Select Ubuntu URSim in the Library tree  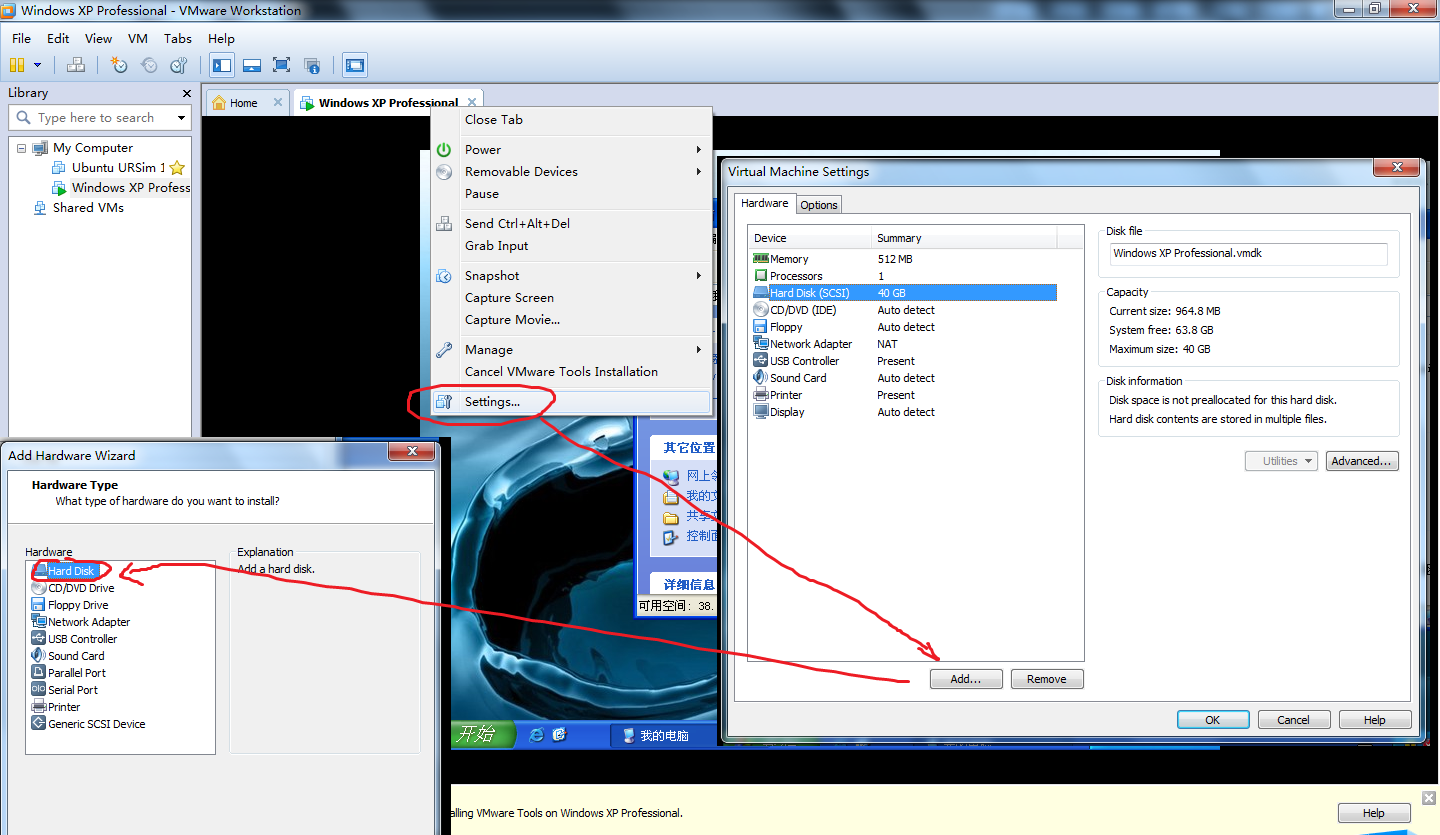[x=118, y=168]
